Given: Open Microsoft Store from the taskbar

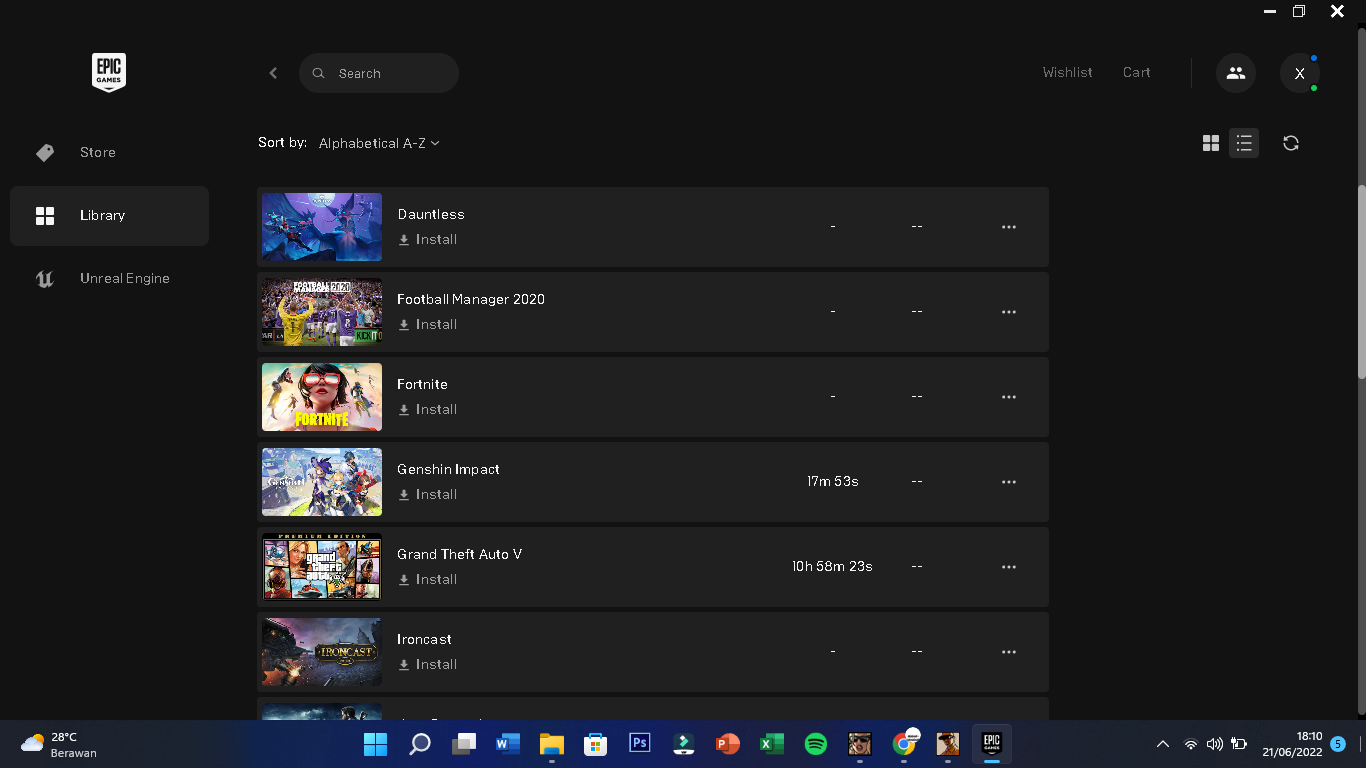Looking at the screenshot, I should [596, 744].
